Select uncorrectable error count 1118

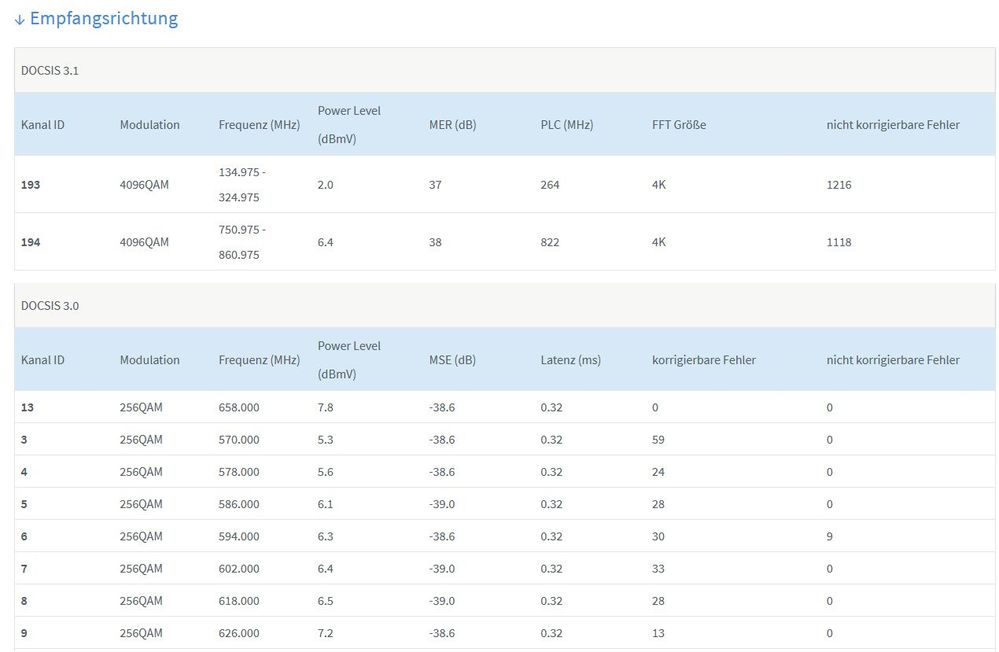pos(838,242)
